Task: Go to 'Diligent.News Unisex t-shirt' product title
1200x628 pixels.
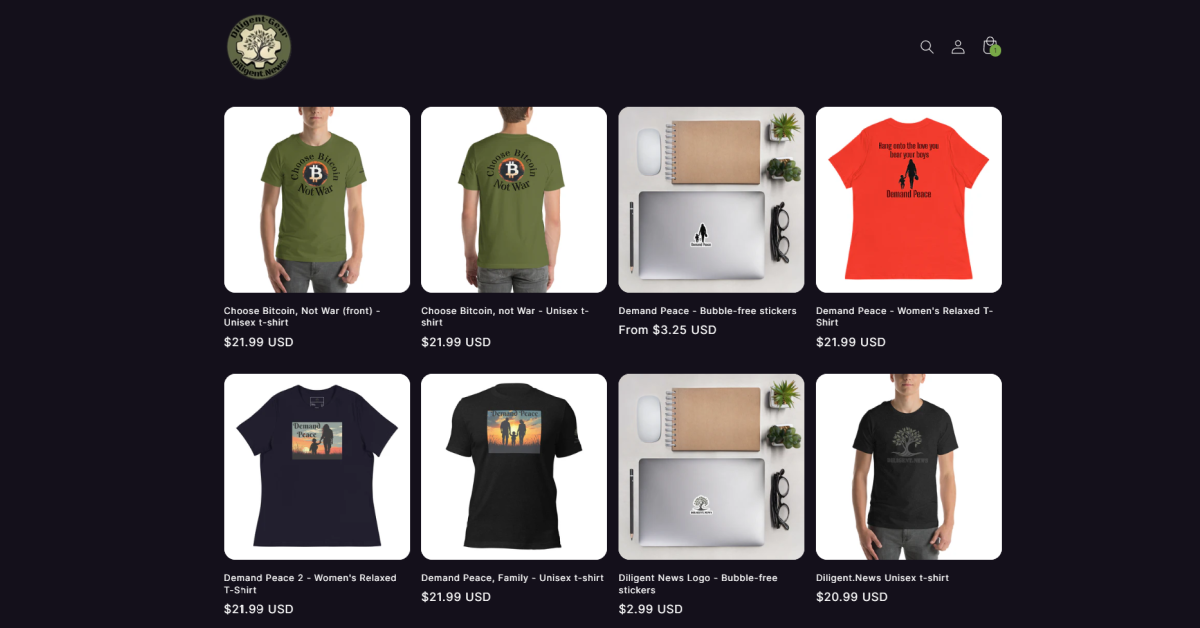Action: pos(882,578)
